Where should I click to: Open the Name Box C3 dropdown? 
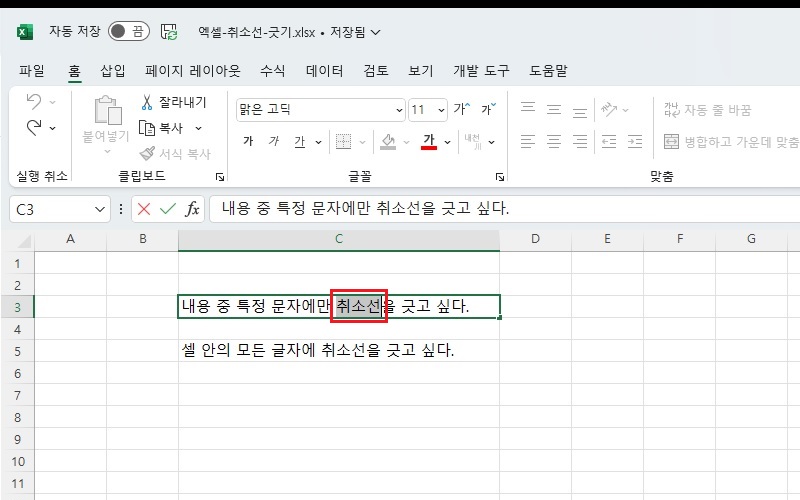(100, 209)
